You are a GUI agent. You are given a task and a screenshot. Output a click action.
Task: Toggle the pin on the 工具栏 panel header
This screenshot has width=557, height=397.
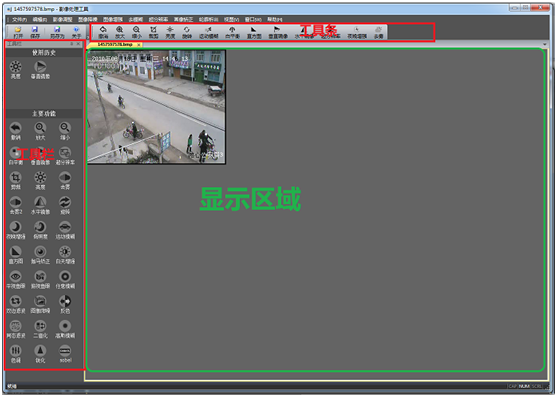(x=71, y=44)
